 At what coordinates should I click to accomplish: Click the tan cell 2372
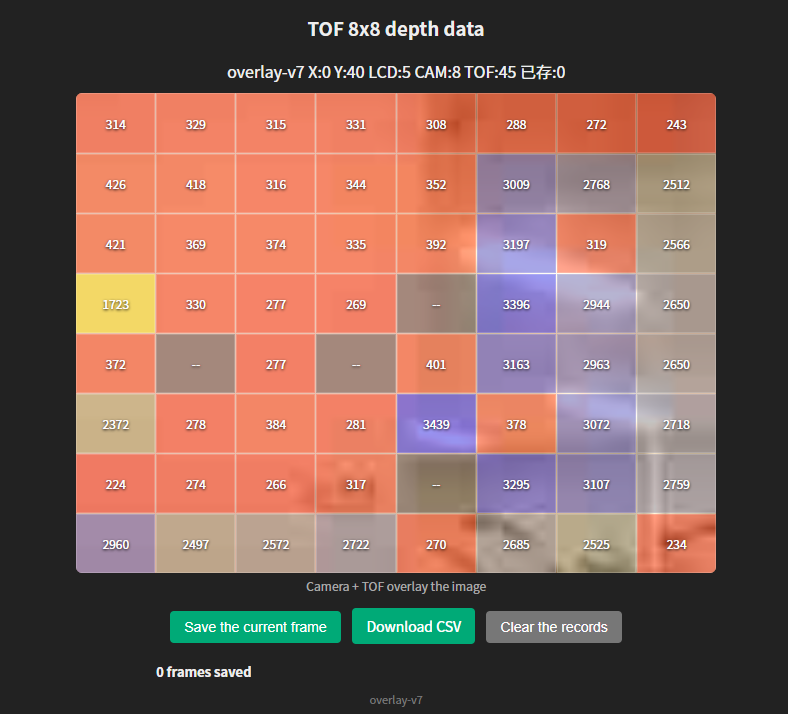point(116,424)
